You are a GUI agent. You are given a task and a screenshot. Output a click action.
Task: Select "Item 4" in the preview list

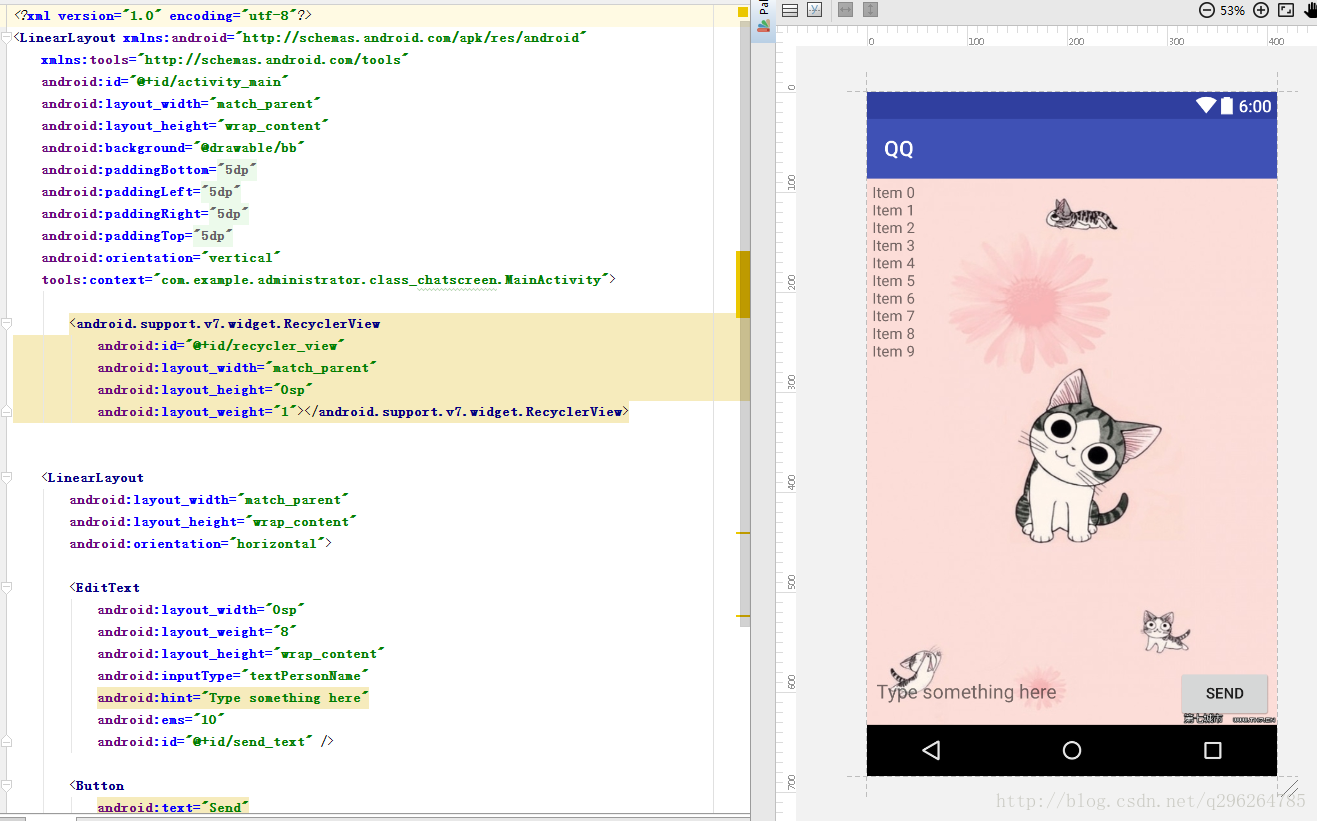pyautogui.click(x=893, y=263)
